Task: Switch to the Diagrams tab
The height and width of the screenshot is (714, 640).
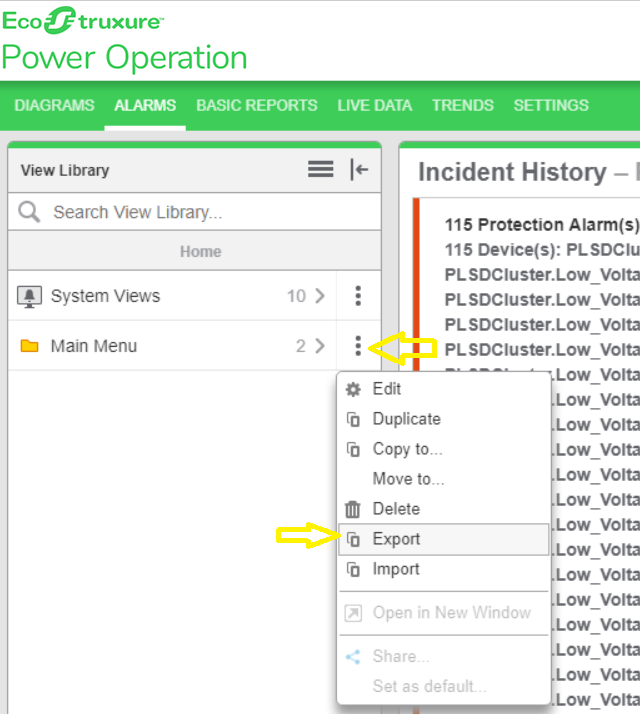Action: (54, 105)
